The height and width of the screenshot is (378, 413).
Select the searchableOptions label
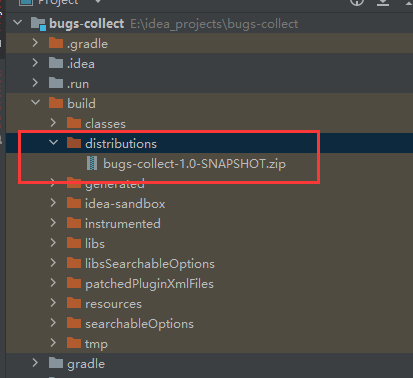[x=139, y=324]
